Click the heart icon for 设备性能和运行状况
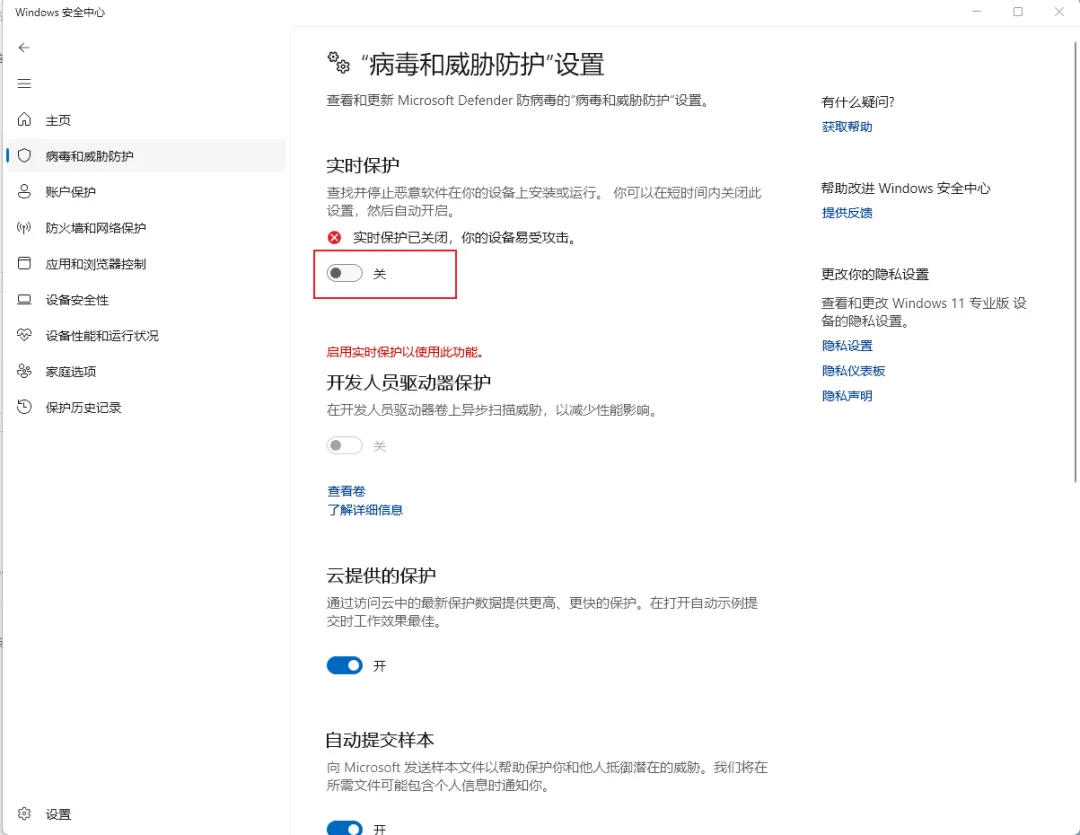This screenshot has height=835, width=1080. tap(24, 335)
